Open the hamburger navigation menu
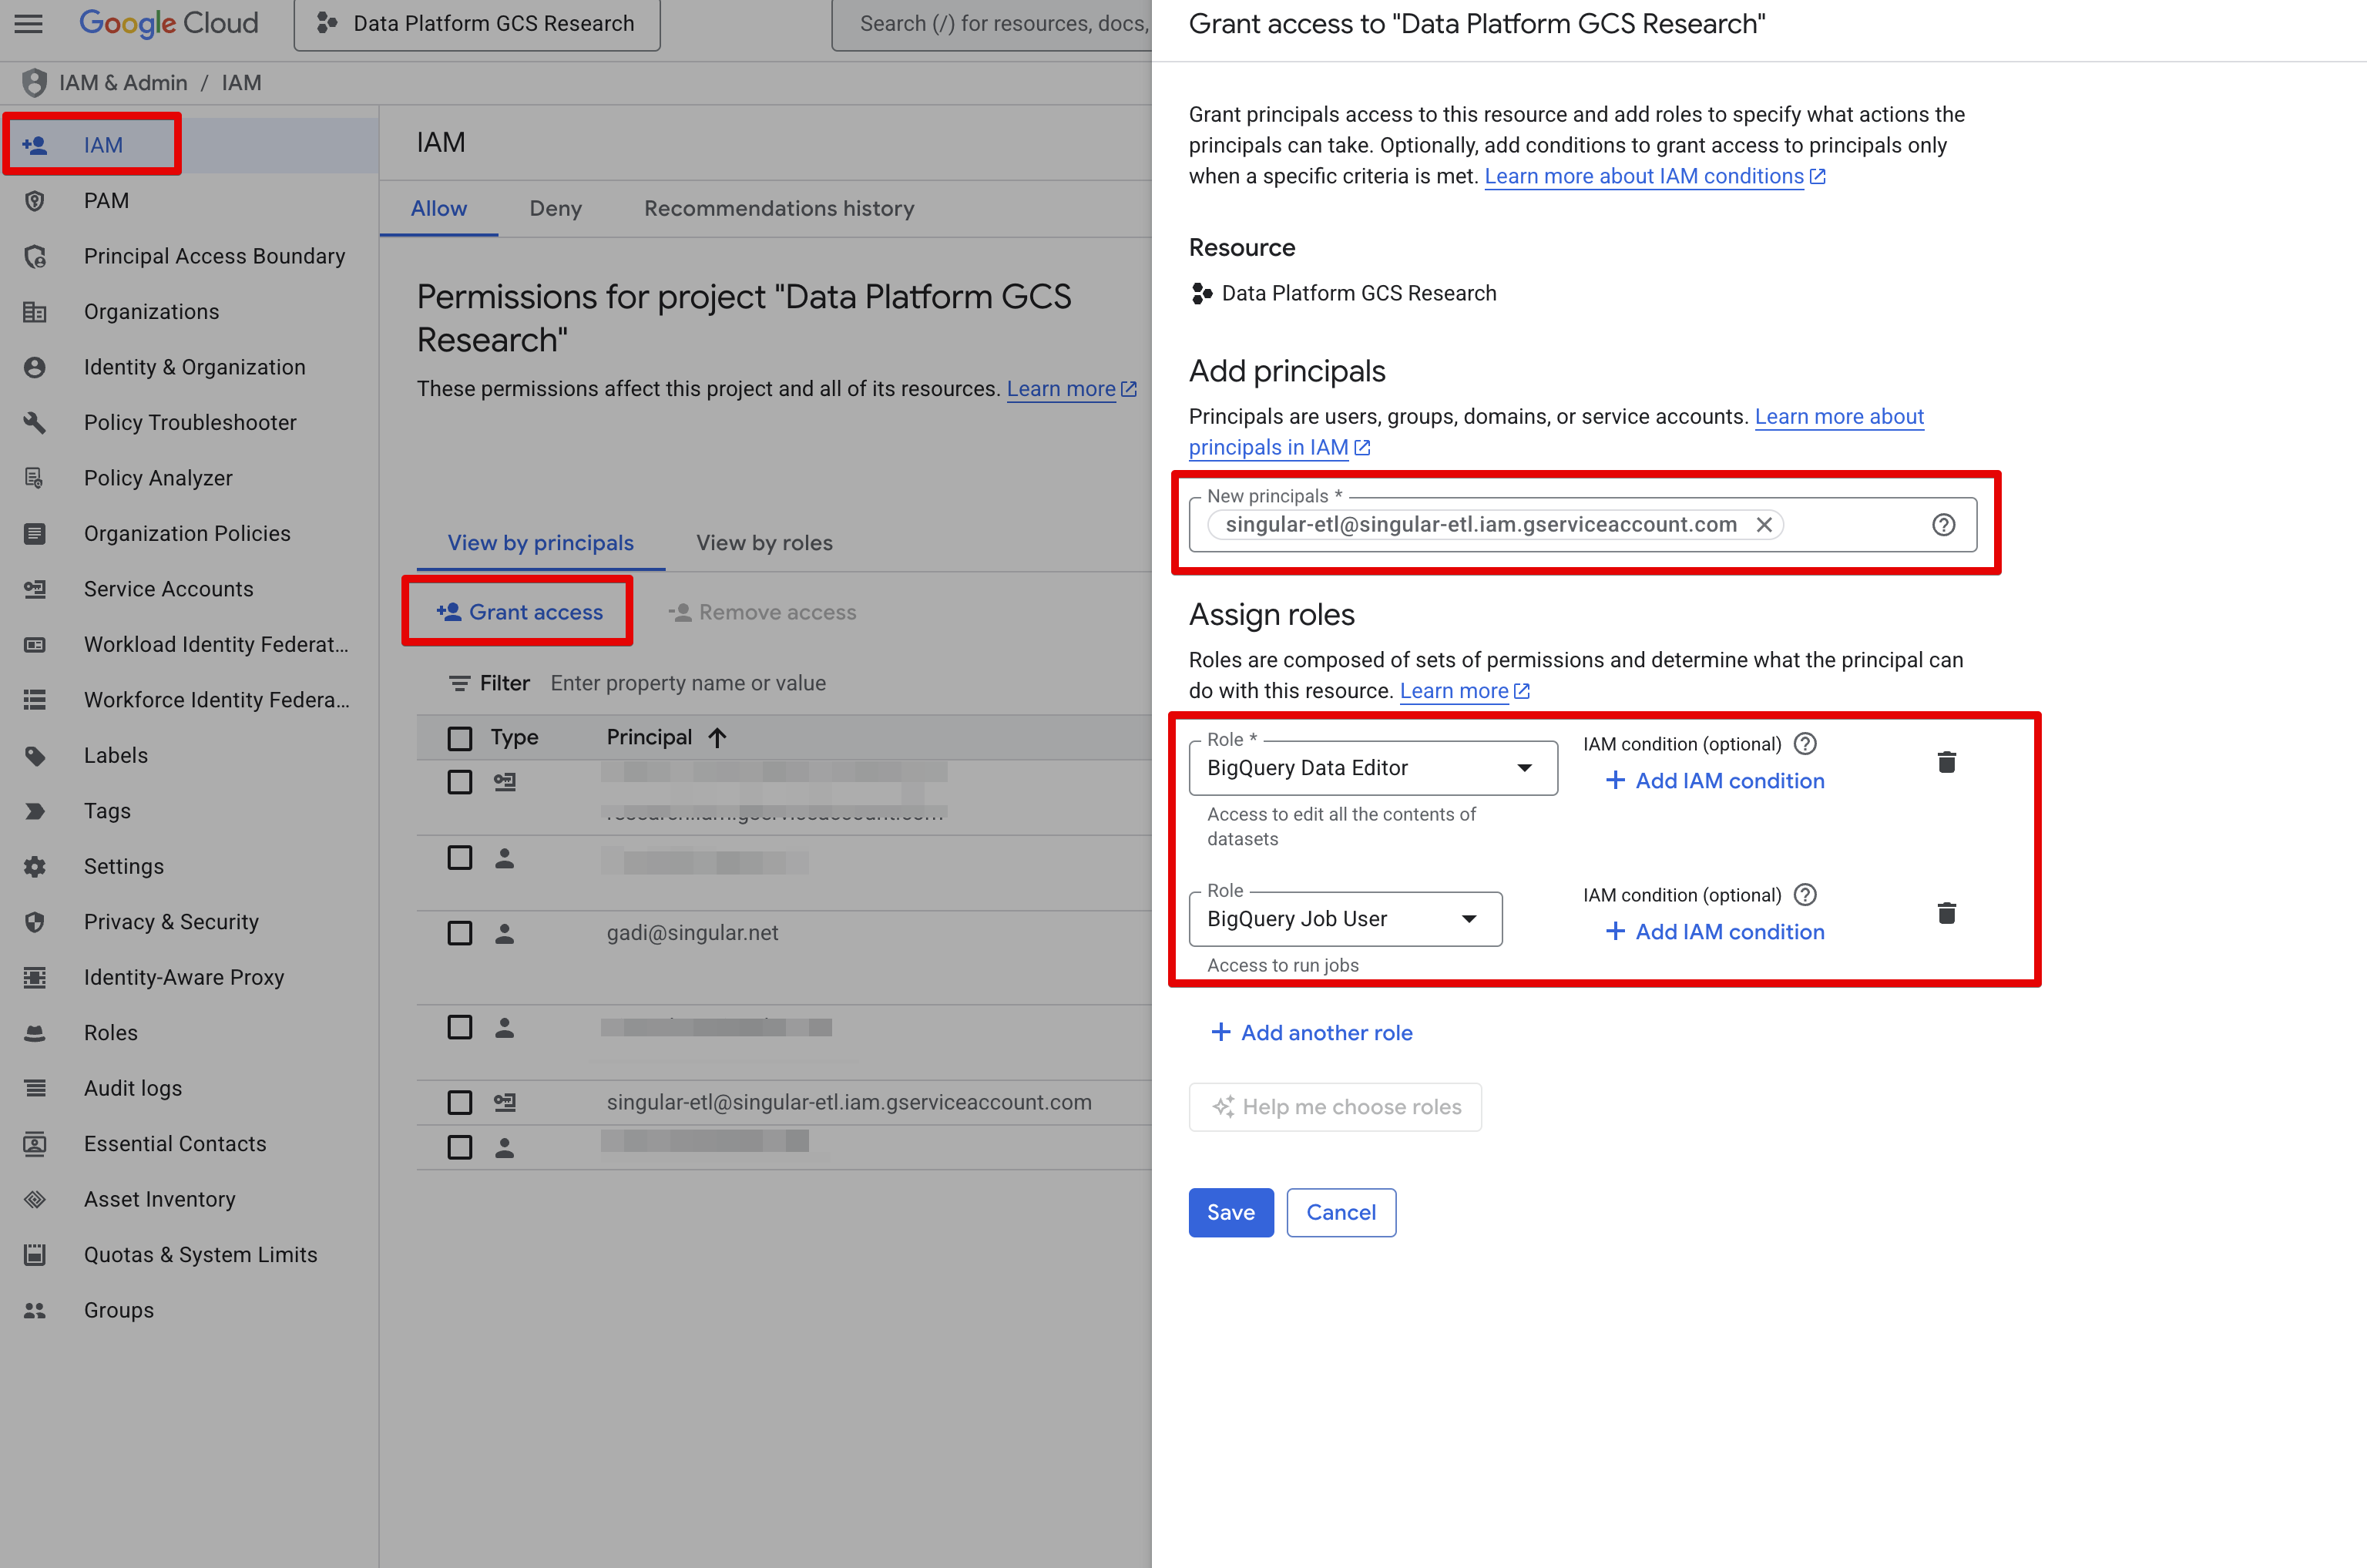 point(29,23)
